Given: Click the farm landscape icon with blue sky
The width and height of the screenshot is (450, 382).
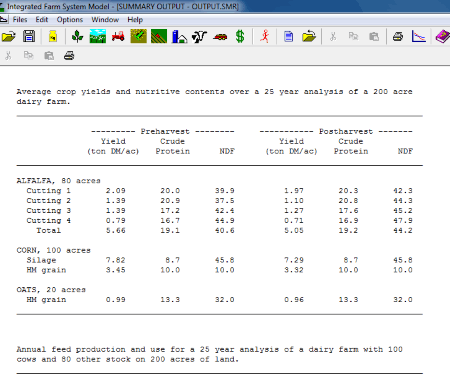Looking at the screenshot, I should [x=98, y=36].
